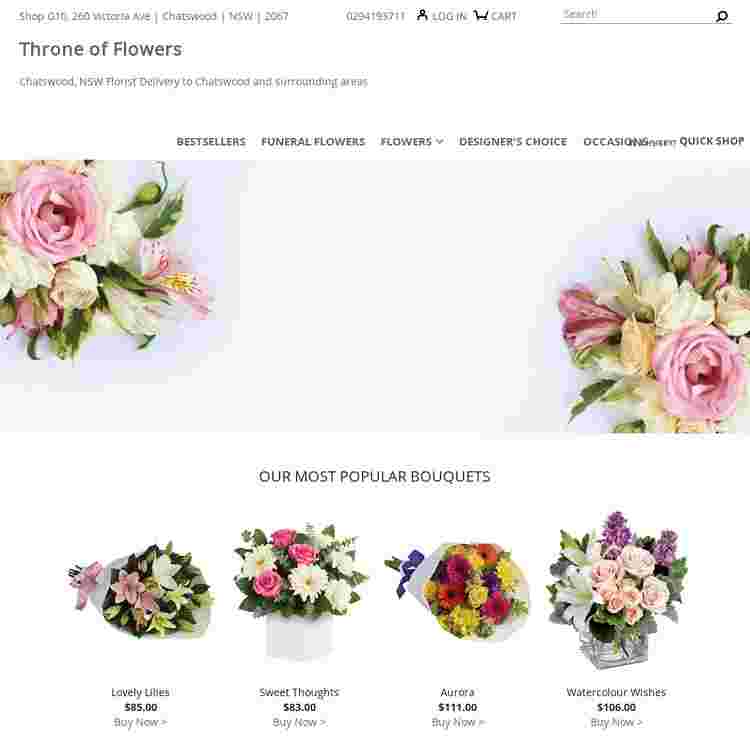Click Buy Now under Sweet Thoughts
This screenshot has width=750, height=750.
click(x=299, y=722)
